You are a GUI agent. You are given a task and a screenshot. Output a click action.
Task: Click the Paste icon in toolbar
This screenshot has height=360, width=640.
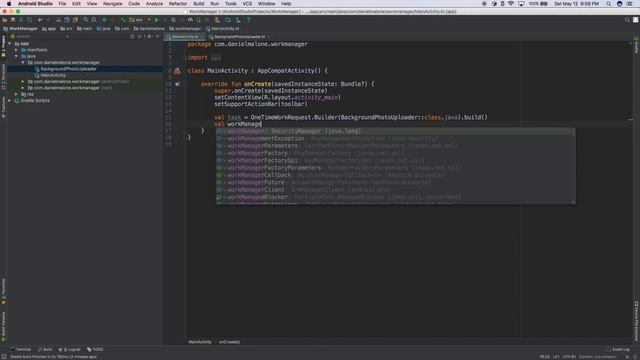tap(76, 20)
